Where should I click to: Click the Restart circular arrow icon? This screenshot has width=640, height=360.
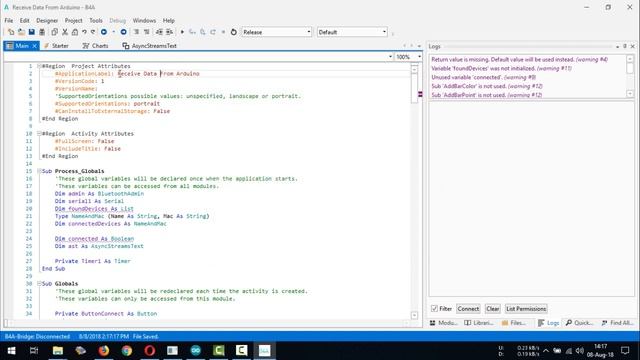pos(233,32)
